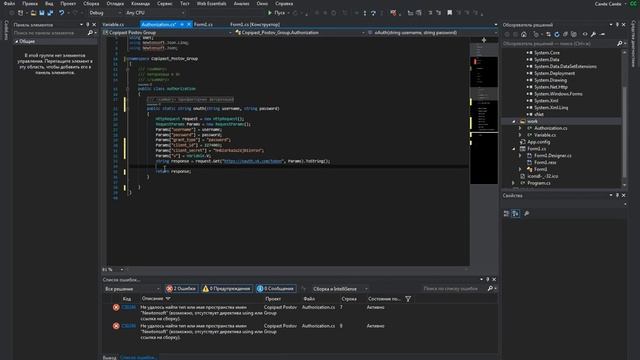Open the Правка menu
Image resolution: width=640 pixels, height=360 pixels.
(x=30, y=3)
